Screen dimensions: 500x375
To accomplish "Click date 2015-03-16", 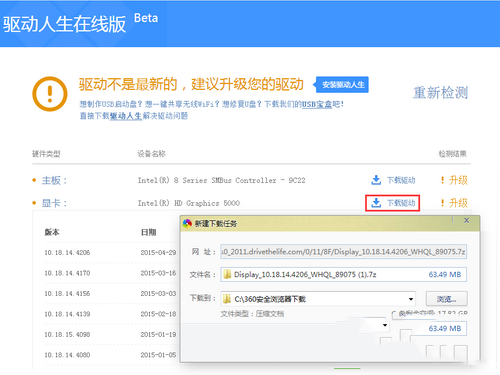I will 158,273.
